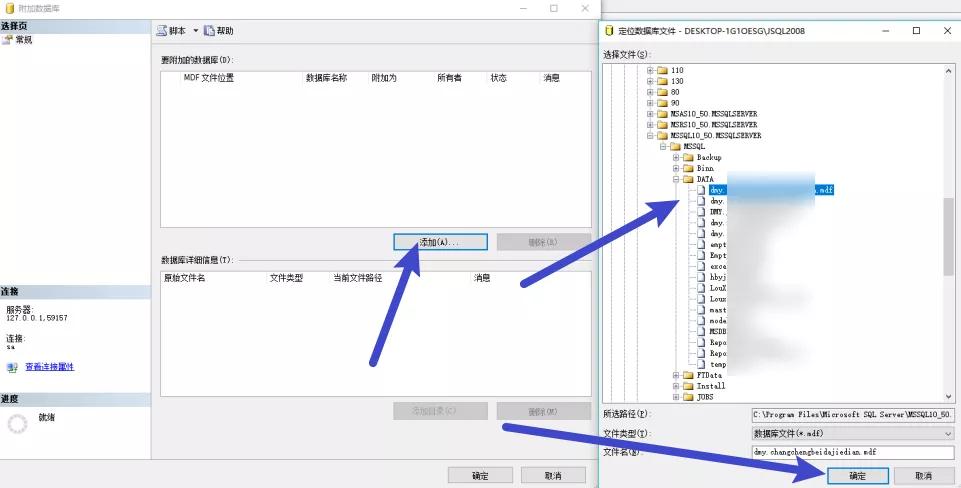961x488 pixels.
Task: Select the file icon of exce file
Action: point(701,267)
